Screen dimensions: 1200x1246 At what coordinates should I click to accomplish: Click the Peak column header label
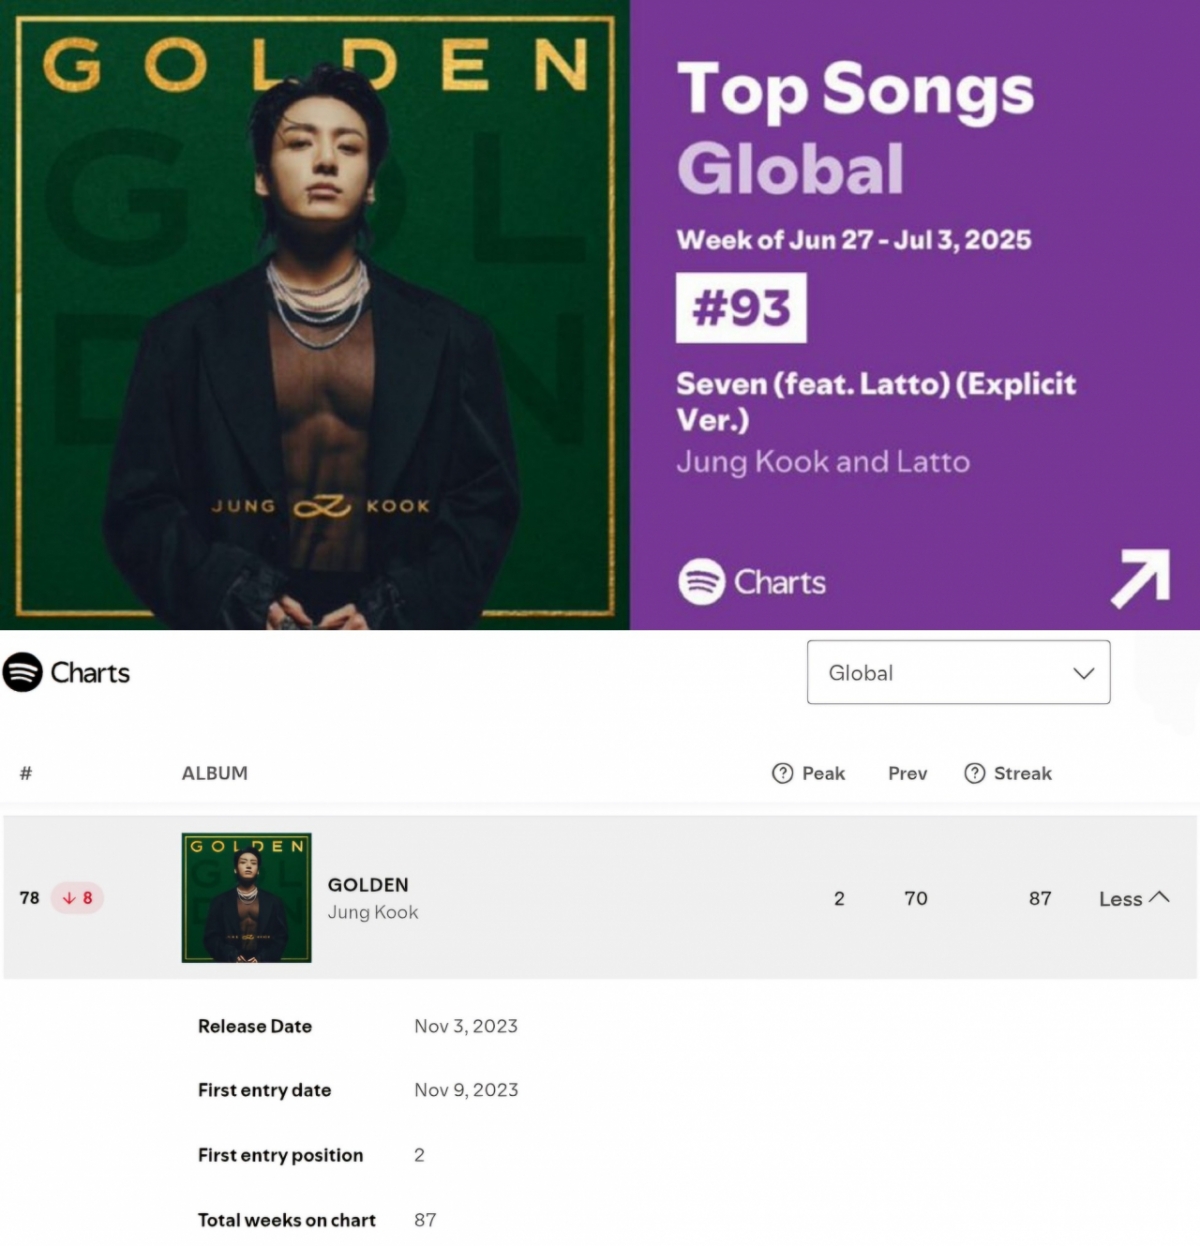[x=823, y=773]
